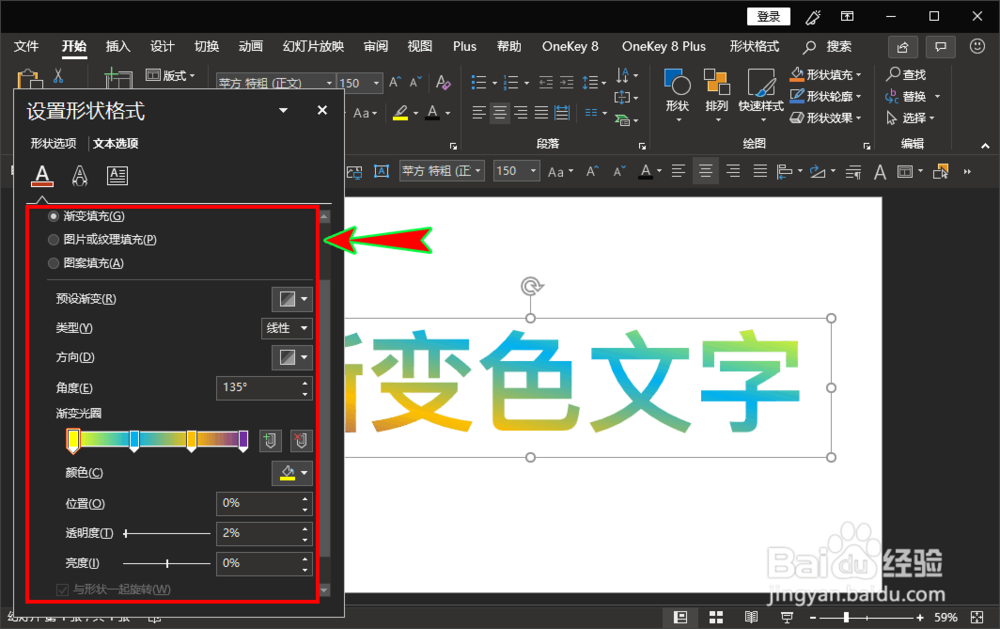
Task: Switch to 形状选项 Shape Options
Action: [x=54, y=144]
